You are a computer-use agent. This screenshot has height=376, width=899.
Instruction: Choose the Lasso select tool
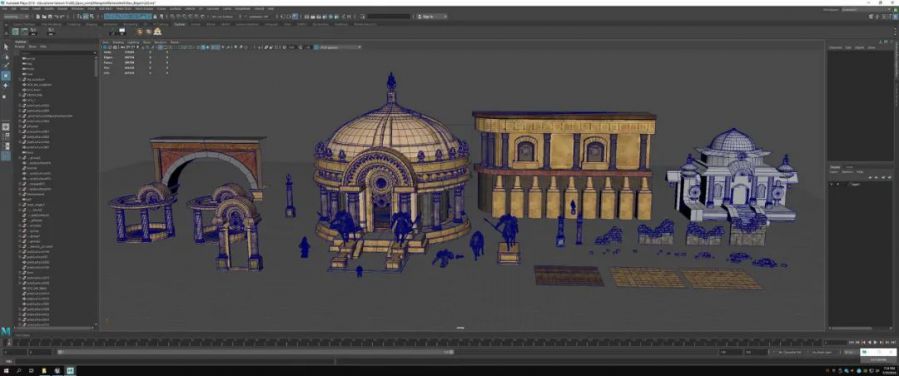pos(6,57)
